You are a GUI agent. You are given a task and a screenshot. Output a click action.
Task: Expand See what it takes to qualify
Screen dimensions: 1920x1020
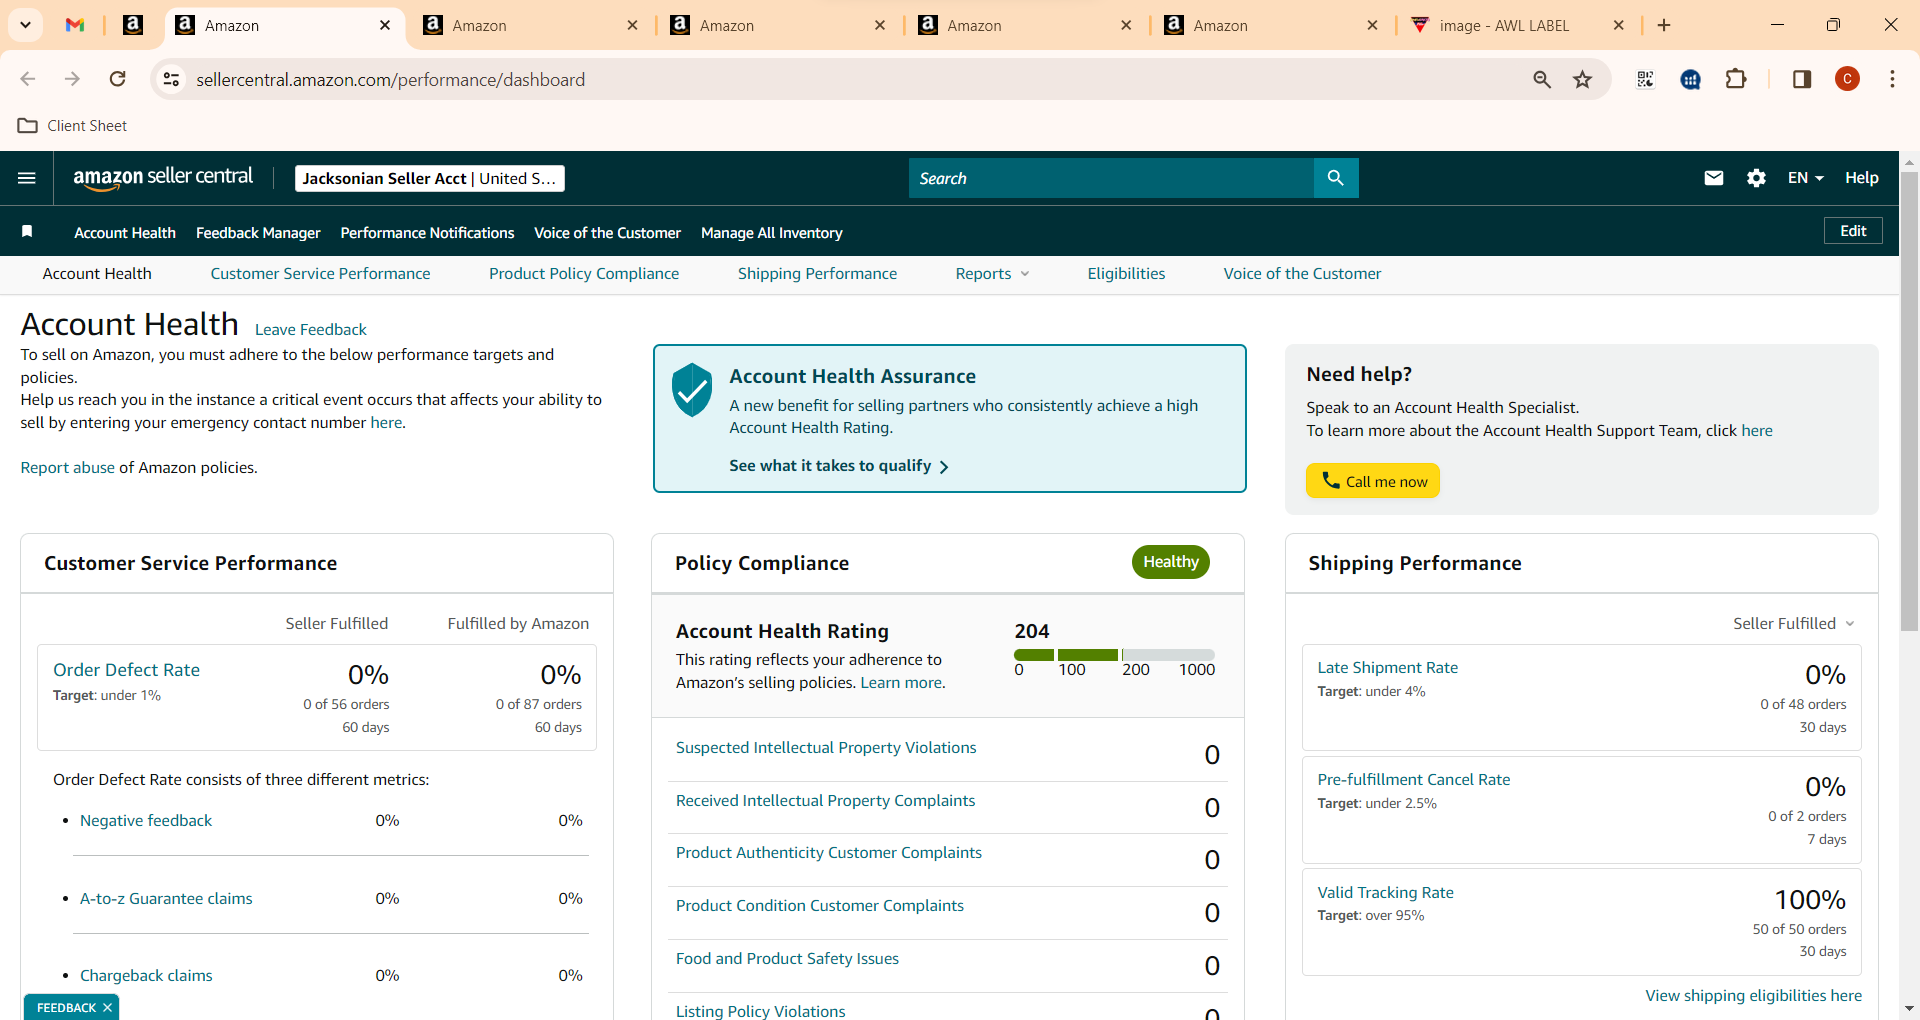[x=839, y=466]
